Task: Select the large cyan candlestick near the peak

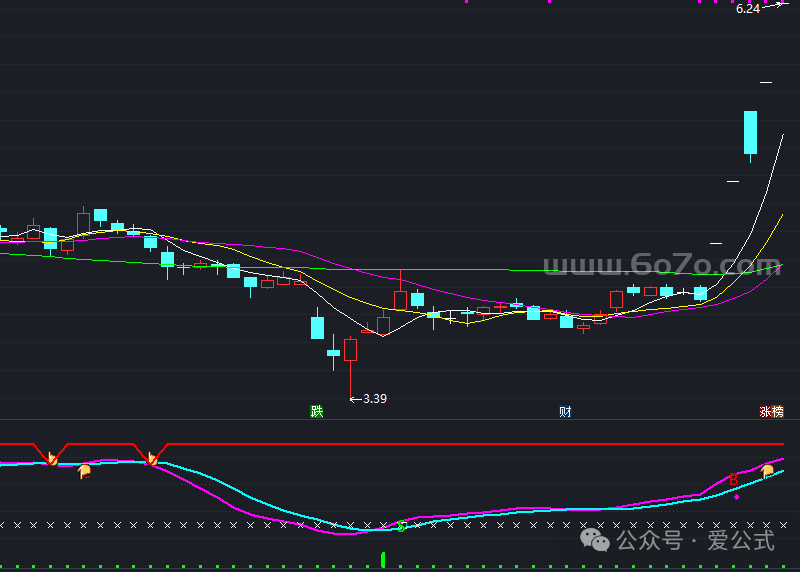Action: click(x=750, y=132)
